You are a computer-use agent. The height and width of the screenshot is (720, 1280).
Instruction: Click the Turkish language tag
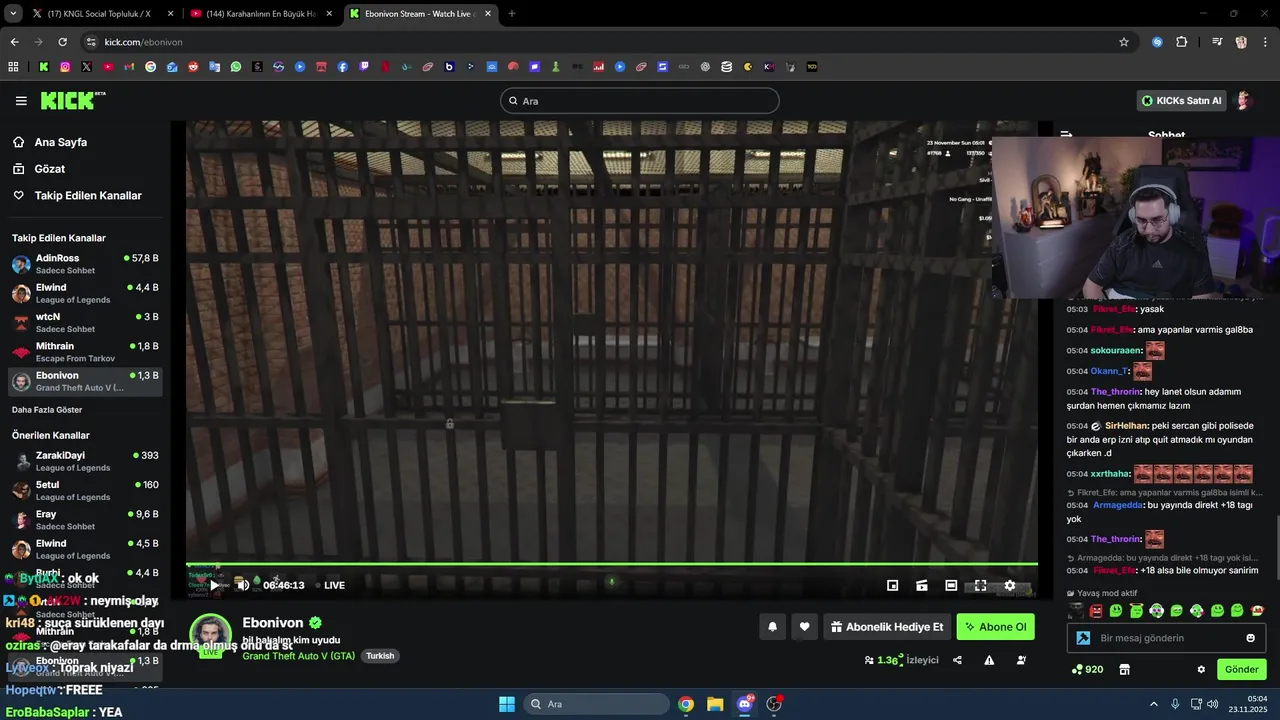pos(380,656)
